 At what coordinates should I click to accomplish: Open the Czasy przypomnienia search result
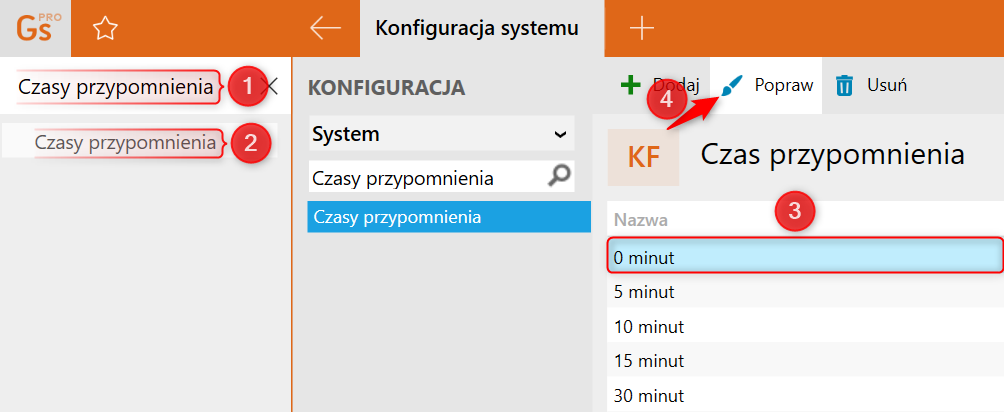point(125,143)
